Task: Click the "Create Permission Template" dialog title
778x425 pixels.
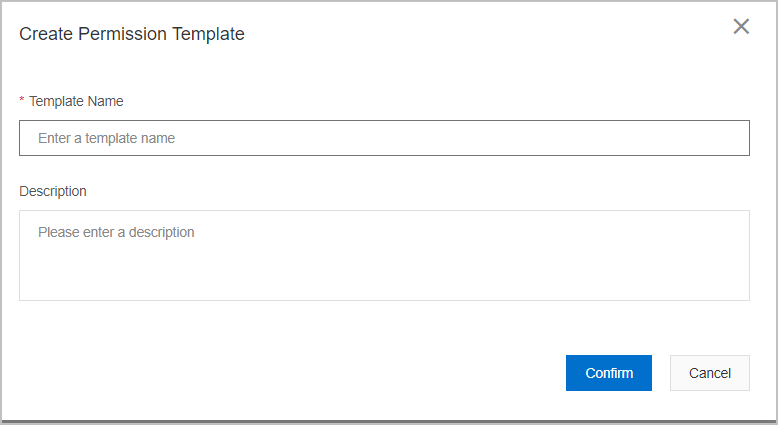Action: tap(132, 34)
